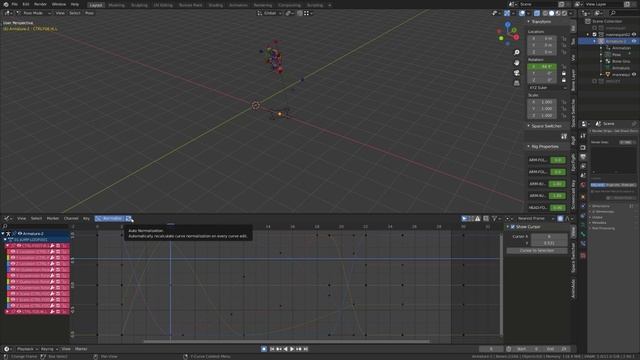The width and height of the screenshot is (640, 360).
Task: Toggle the auto keying record button
Action: [264, 349]
